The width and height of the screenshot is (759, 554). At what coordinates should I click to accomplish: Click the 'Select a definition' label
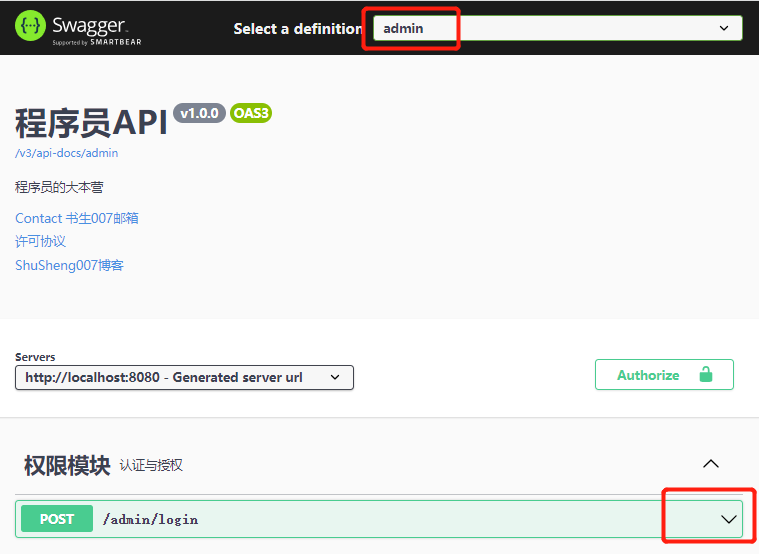(298, 29)
